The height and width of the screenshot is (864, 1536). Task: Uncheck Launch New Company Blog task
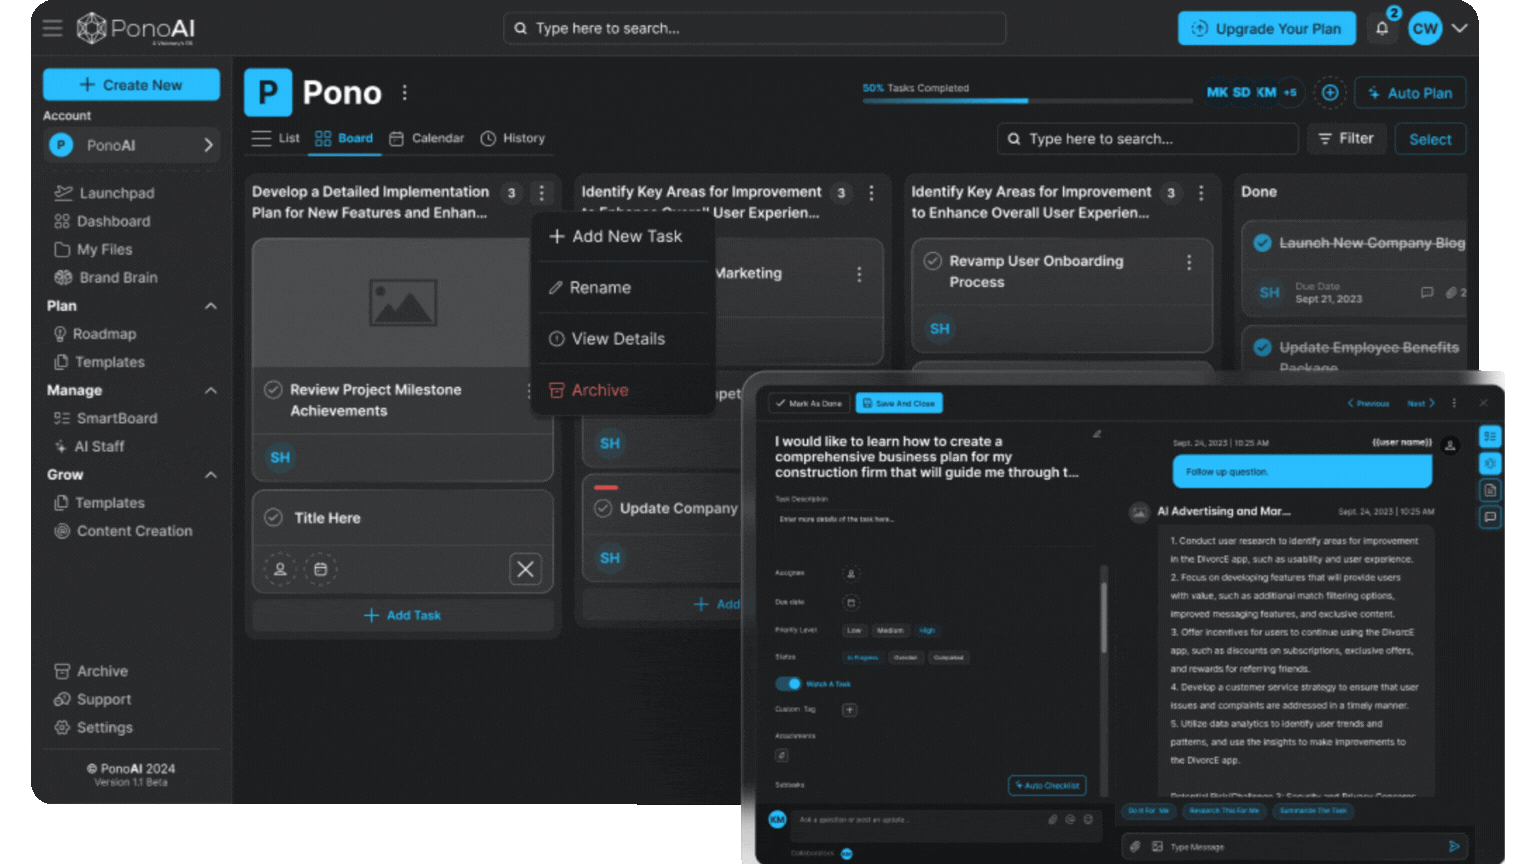[x=1262, y=243]
